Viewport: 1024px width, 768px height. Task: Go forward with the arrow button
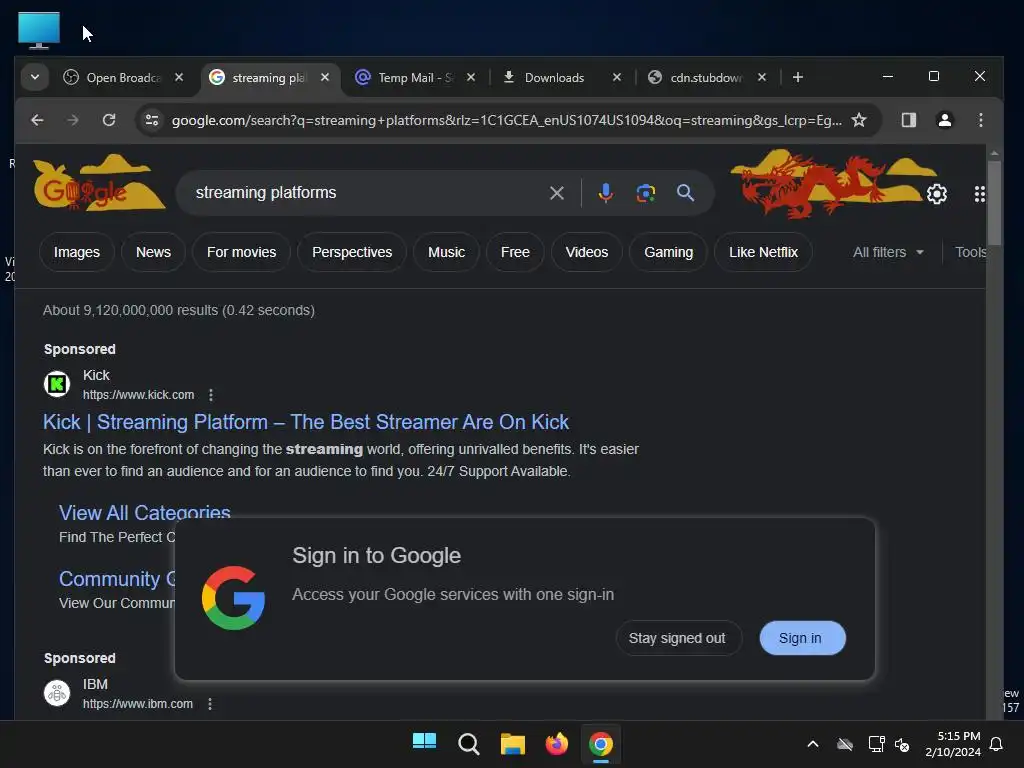72,120
